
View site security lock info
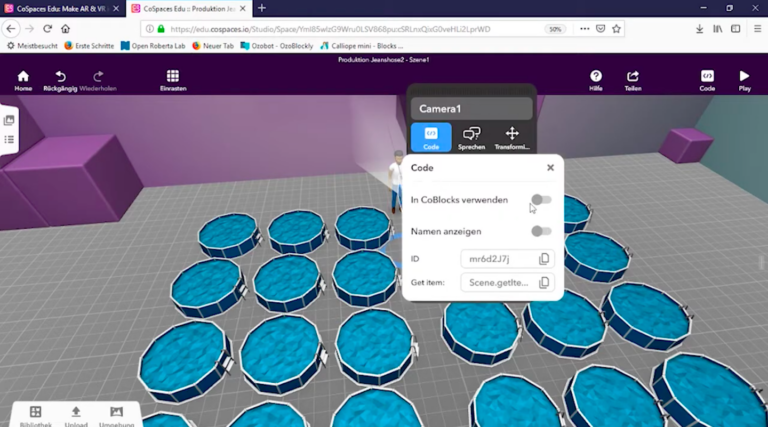click(161, 29)
